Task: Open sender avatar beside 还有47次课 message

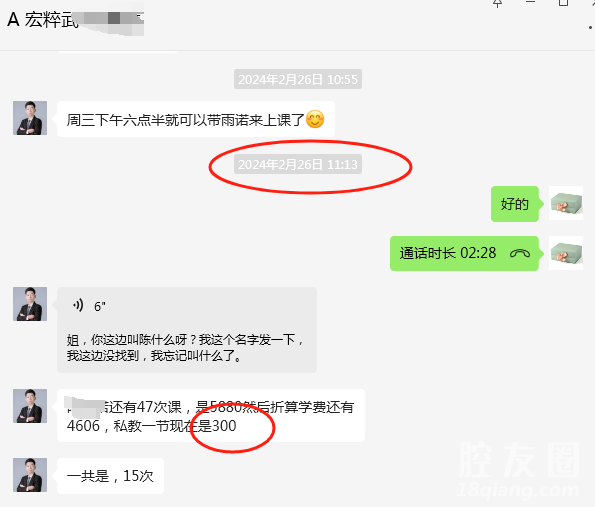Action: click(30, 406)
